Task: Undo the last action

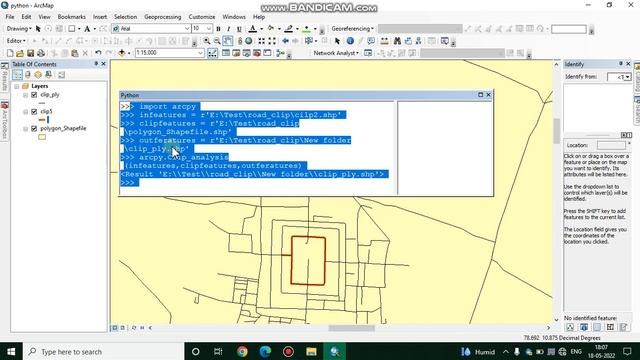Action: (98, 53)
